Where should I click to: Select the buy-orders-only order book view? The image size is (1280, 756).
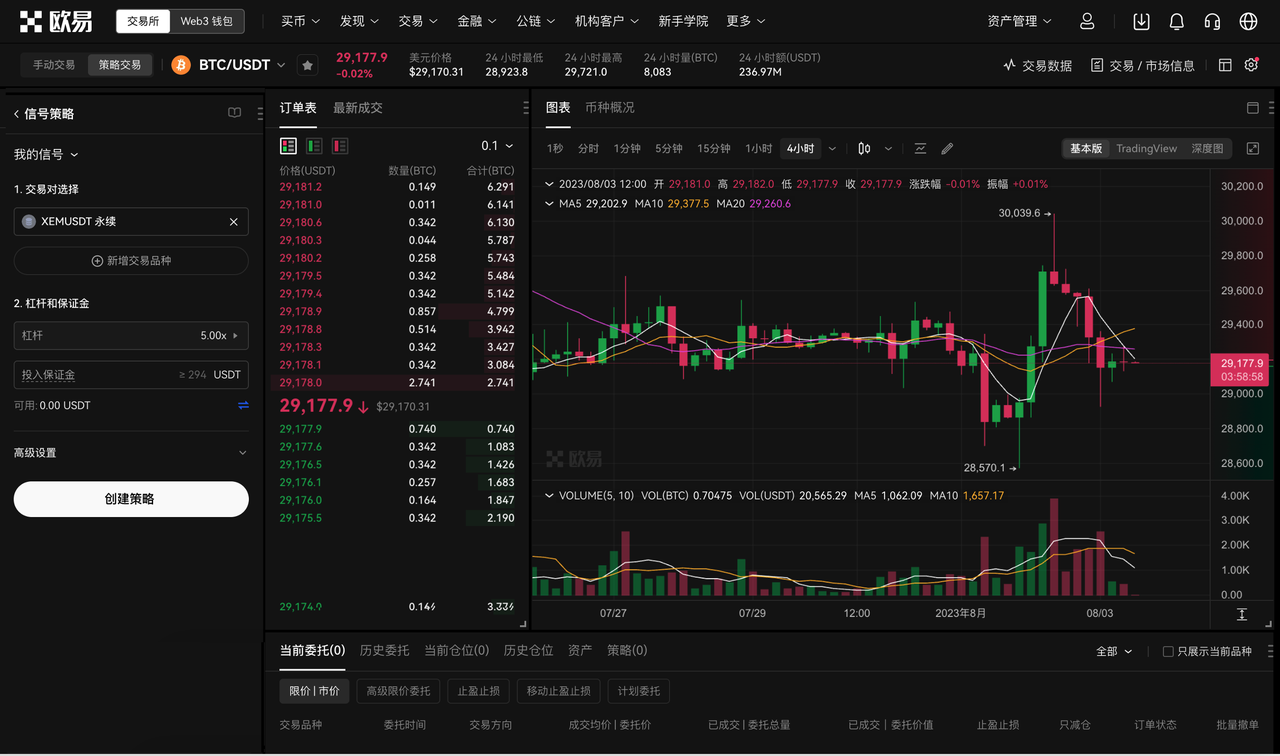click(x=313, y=145)
